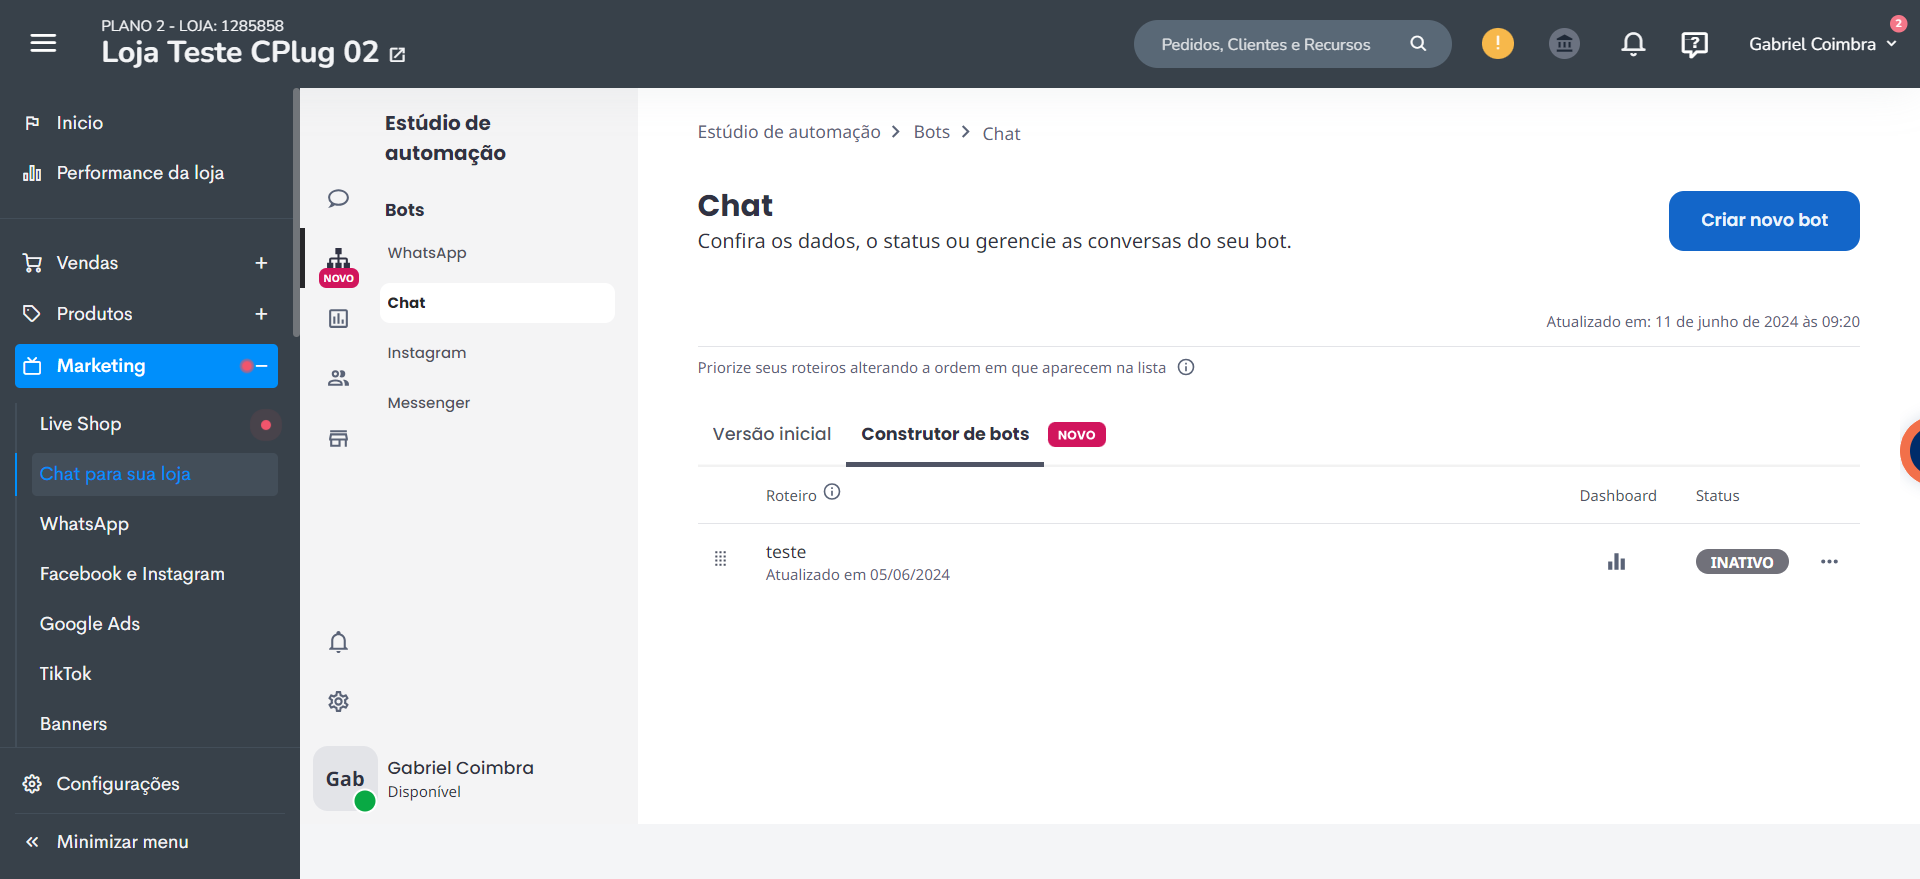Open Google Ads item

90,624
